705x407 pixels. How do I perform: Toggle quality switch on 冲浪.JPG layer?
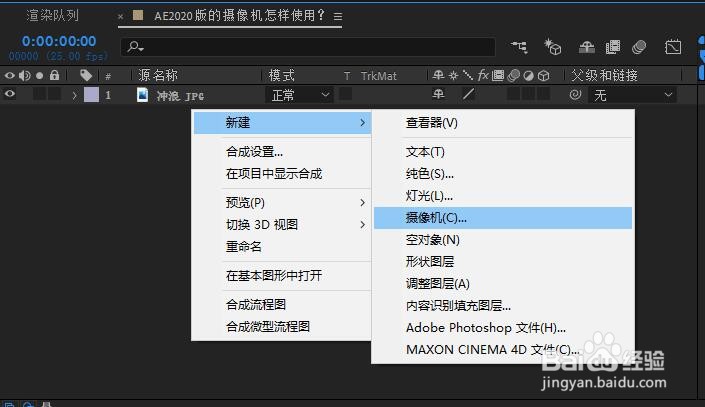(468, 94)
